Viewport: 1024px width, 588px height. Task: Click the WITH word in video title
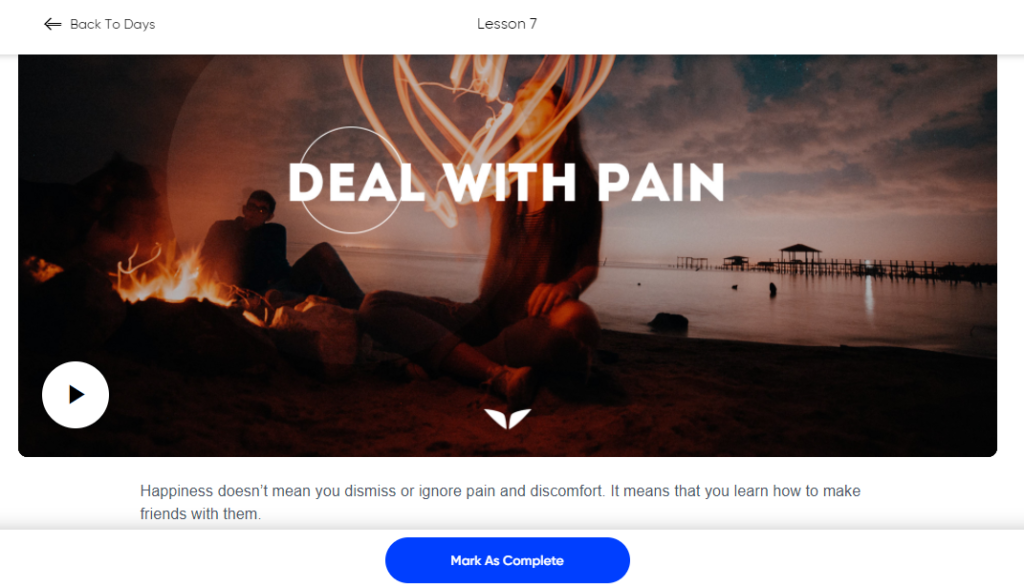510,182
